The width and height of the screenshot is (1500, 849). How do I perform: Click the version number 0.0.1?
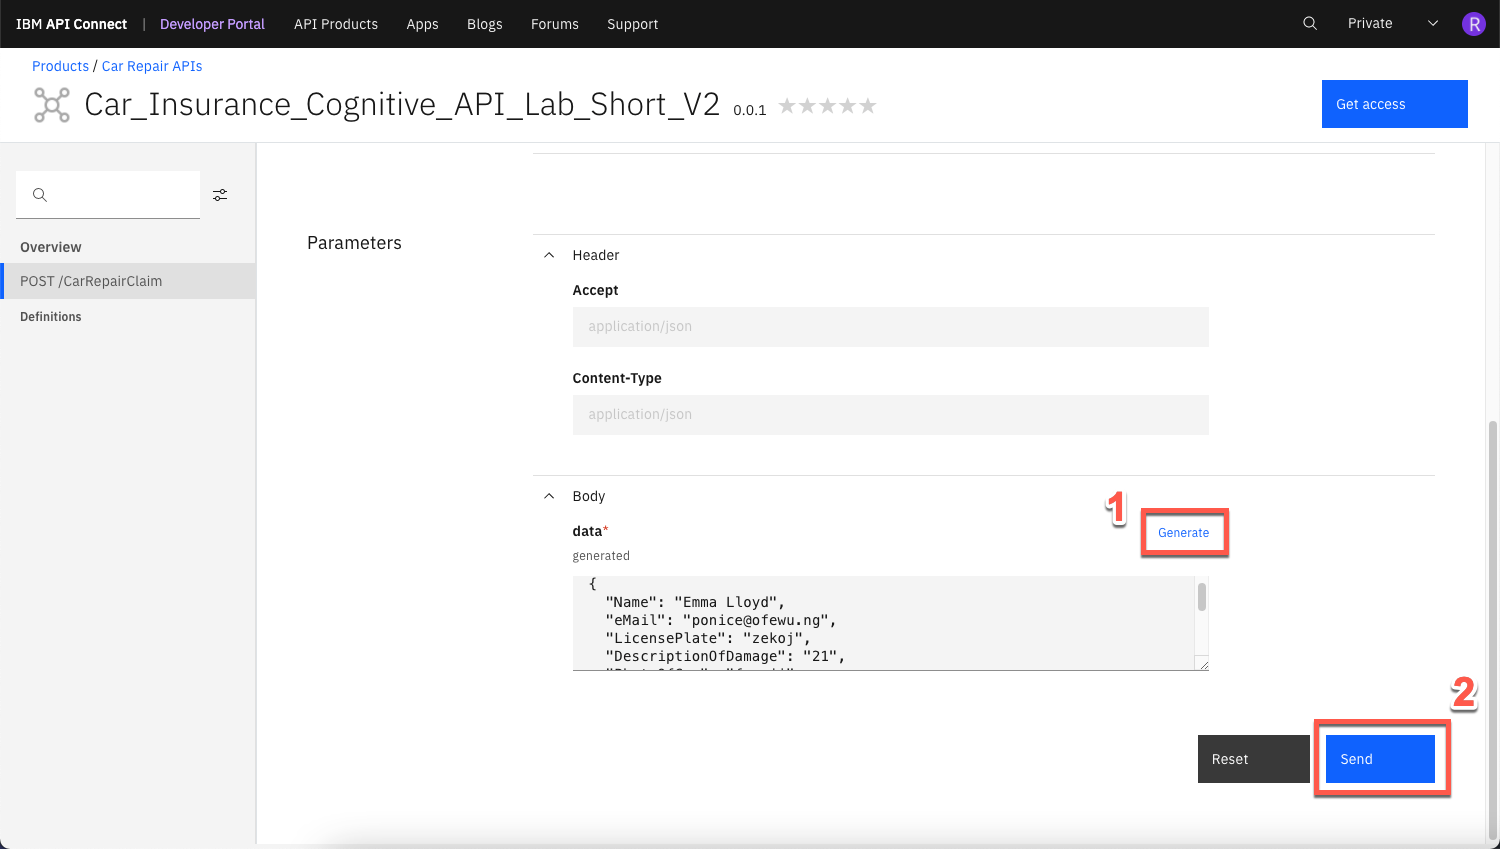[x=750, y=110]
